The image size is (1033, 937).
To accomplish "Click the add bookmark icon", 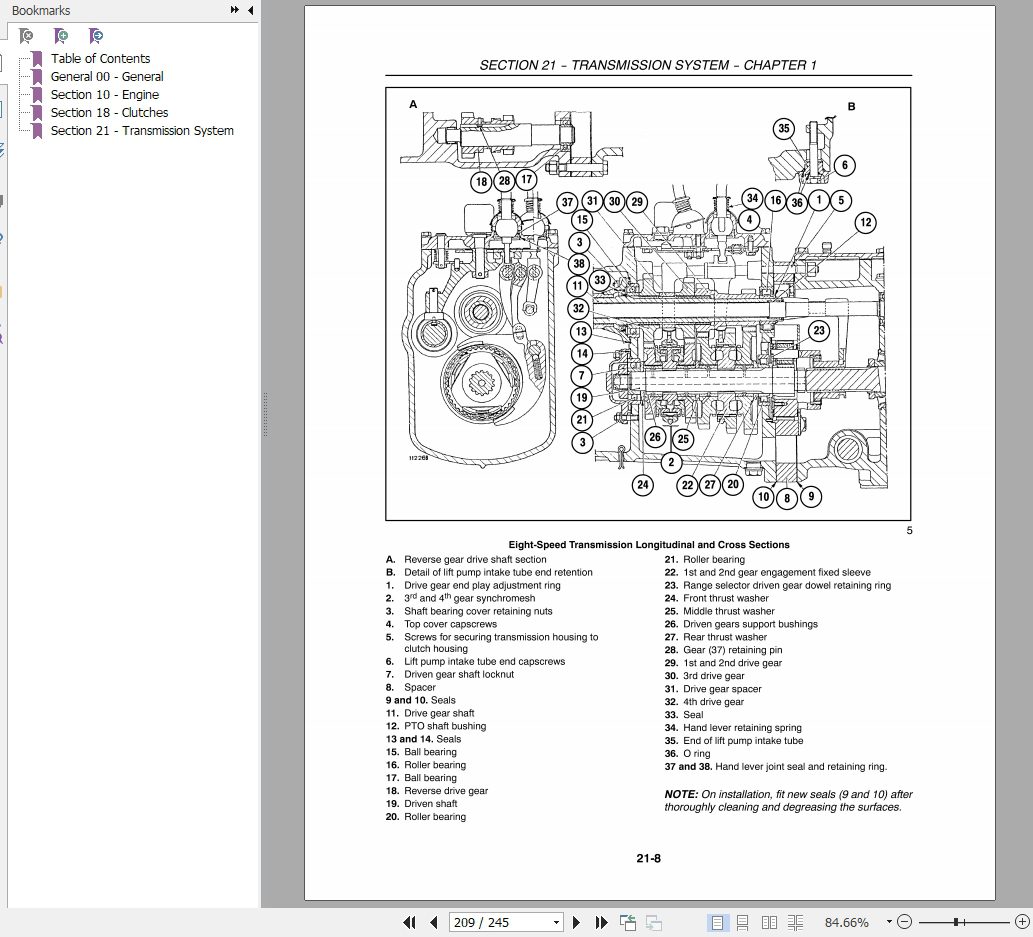I will point(61,36).
